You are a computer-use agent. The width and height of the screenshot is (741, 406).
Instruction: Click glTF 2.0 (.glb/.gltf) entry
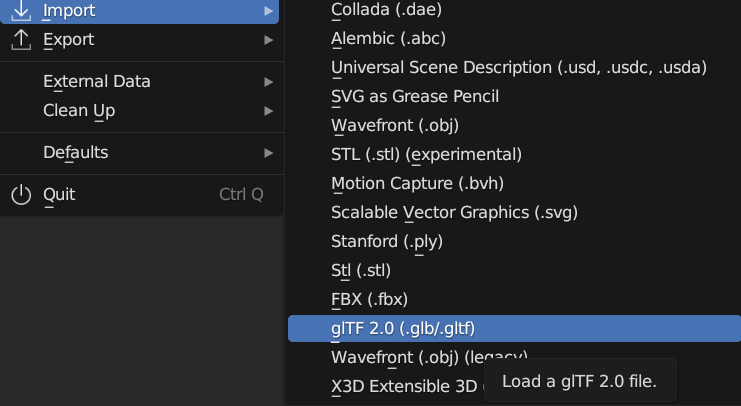tap(514, 328)
